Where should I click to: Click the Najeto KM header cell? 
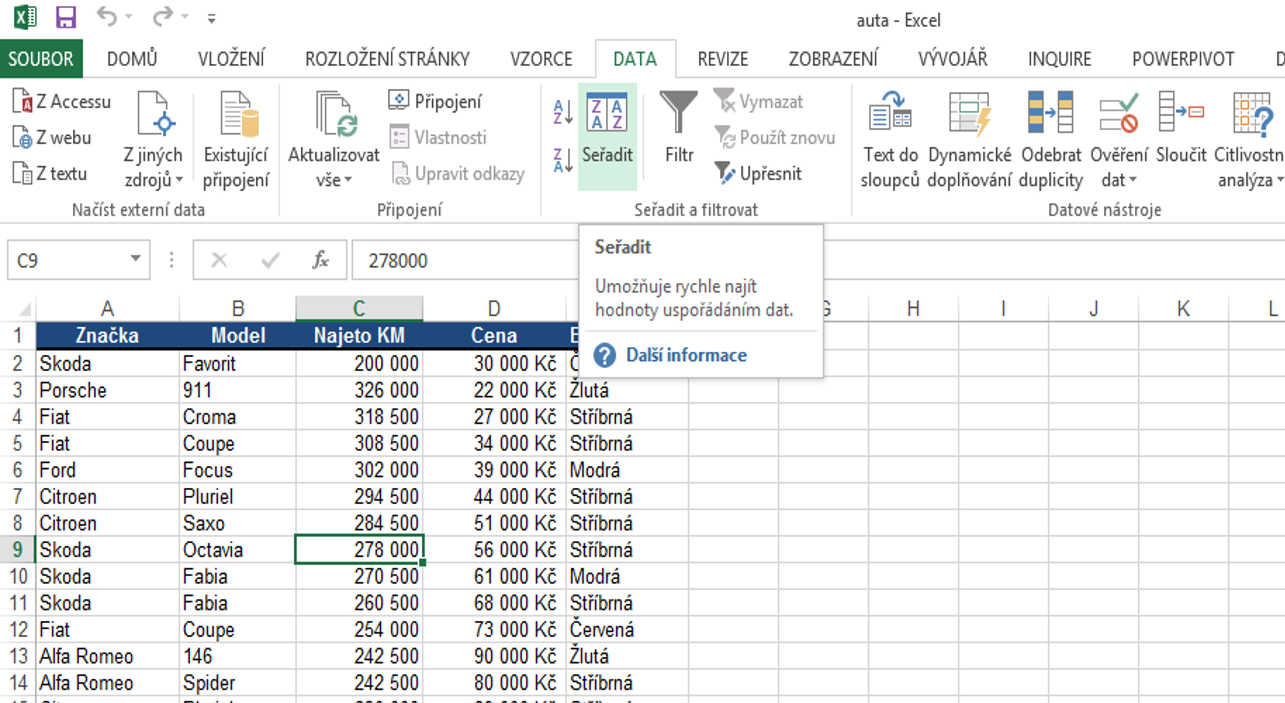point(359,336)
